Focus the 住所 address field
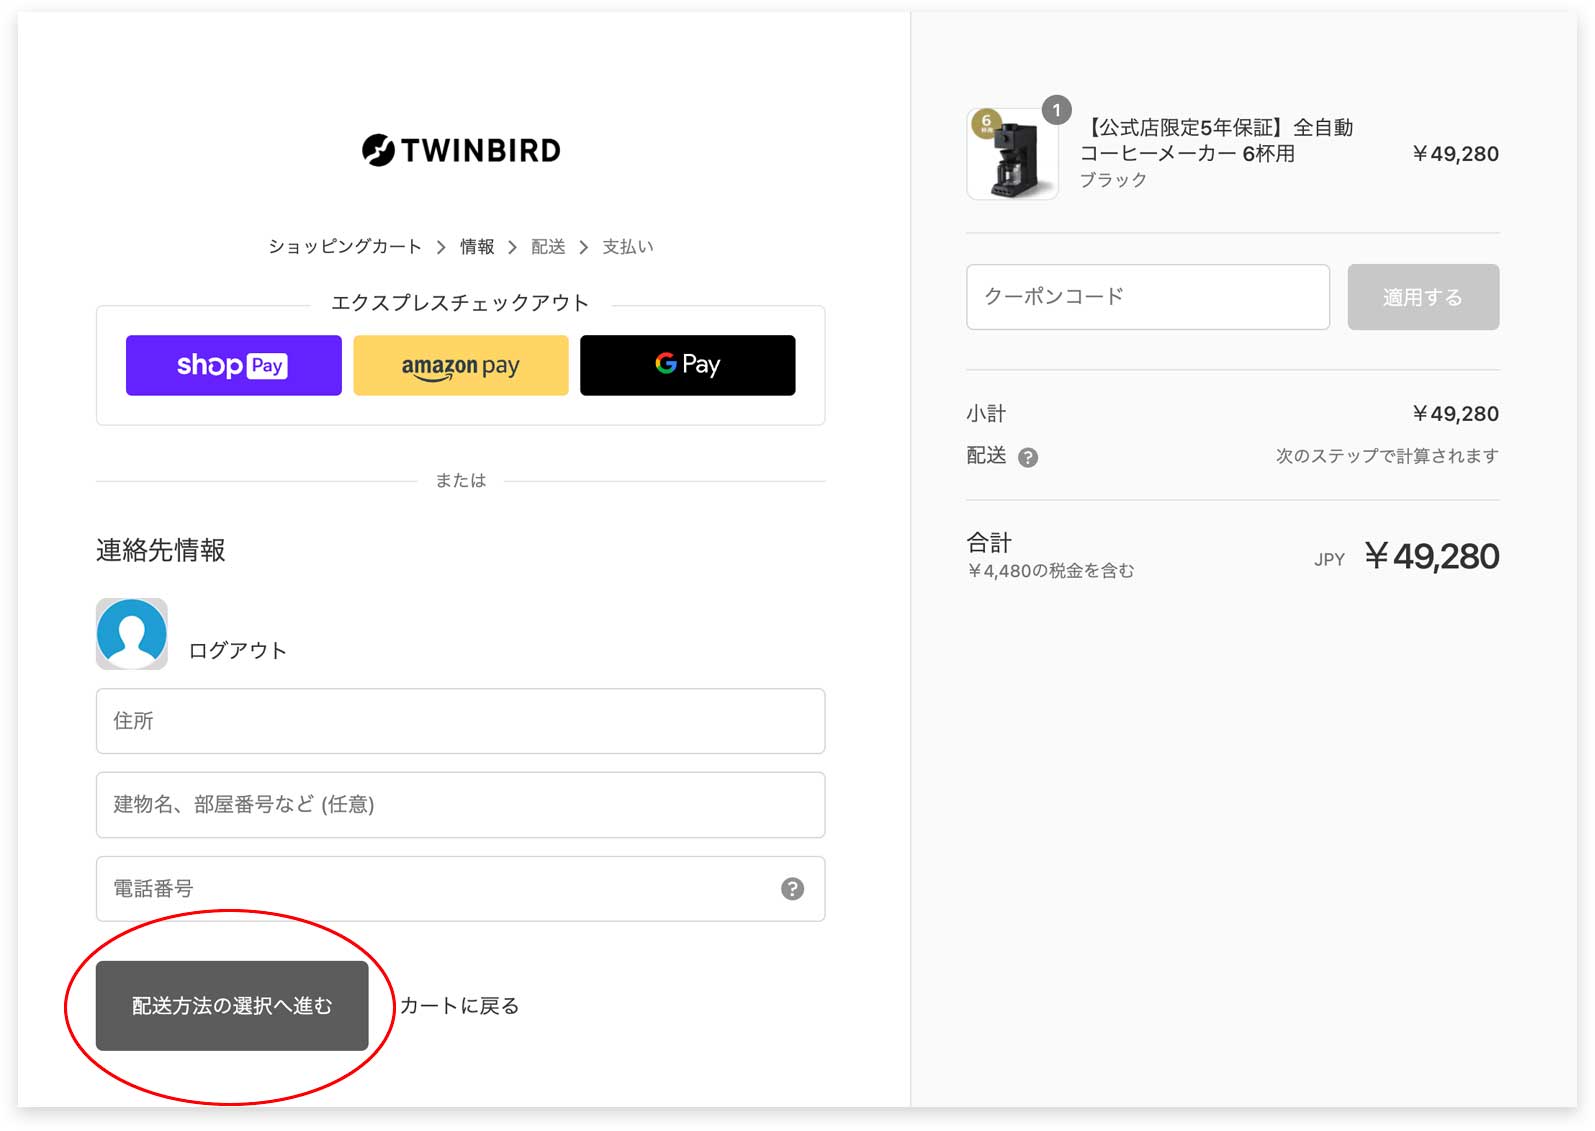This screenshot has height=1131, width=1595. pos(460,721)
